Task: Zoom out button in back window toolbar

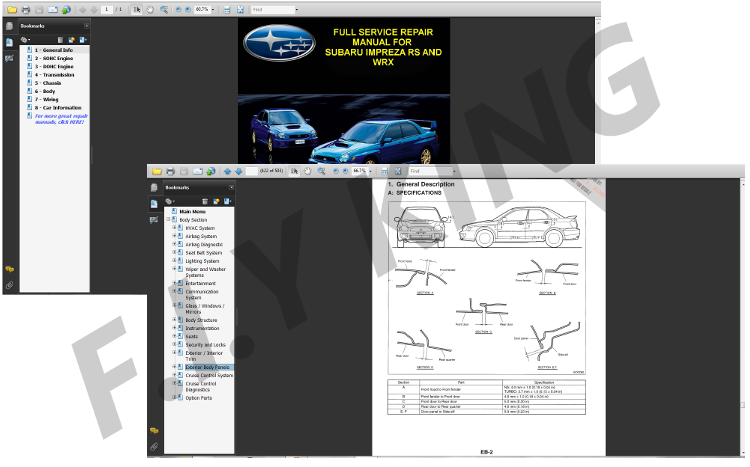Action: pyautogui.click(x=178, y=10)
